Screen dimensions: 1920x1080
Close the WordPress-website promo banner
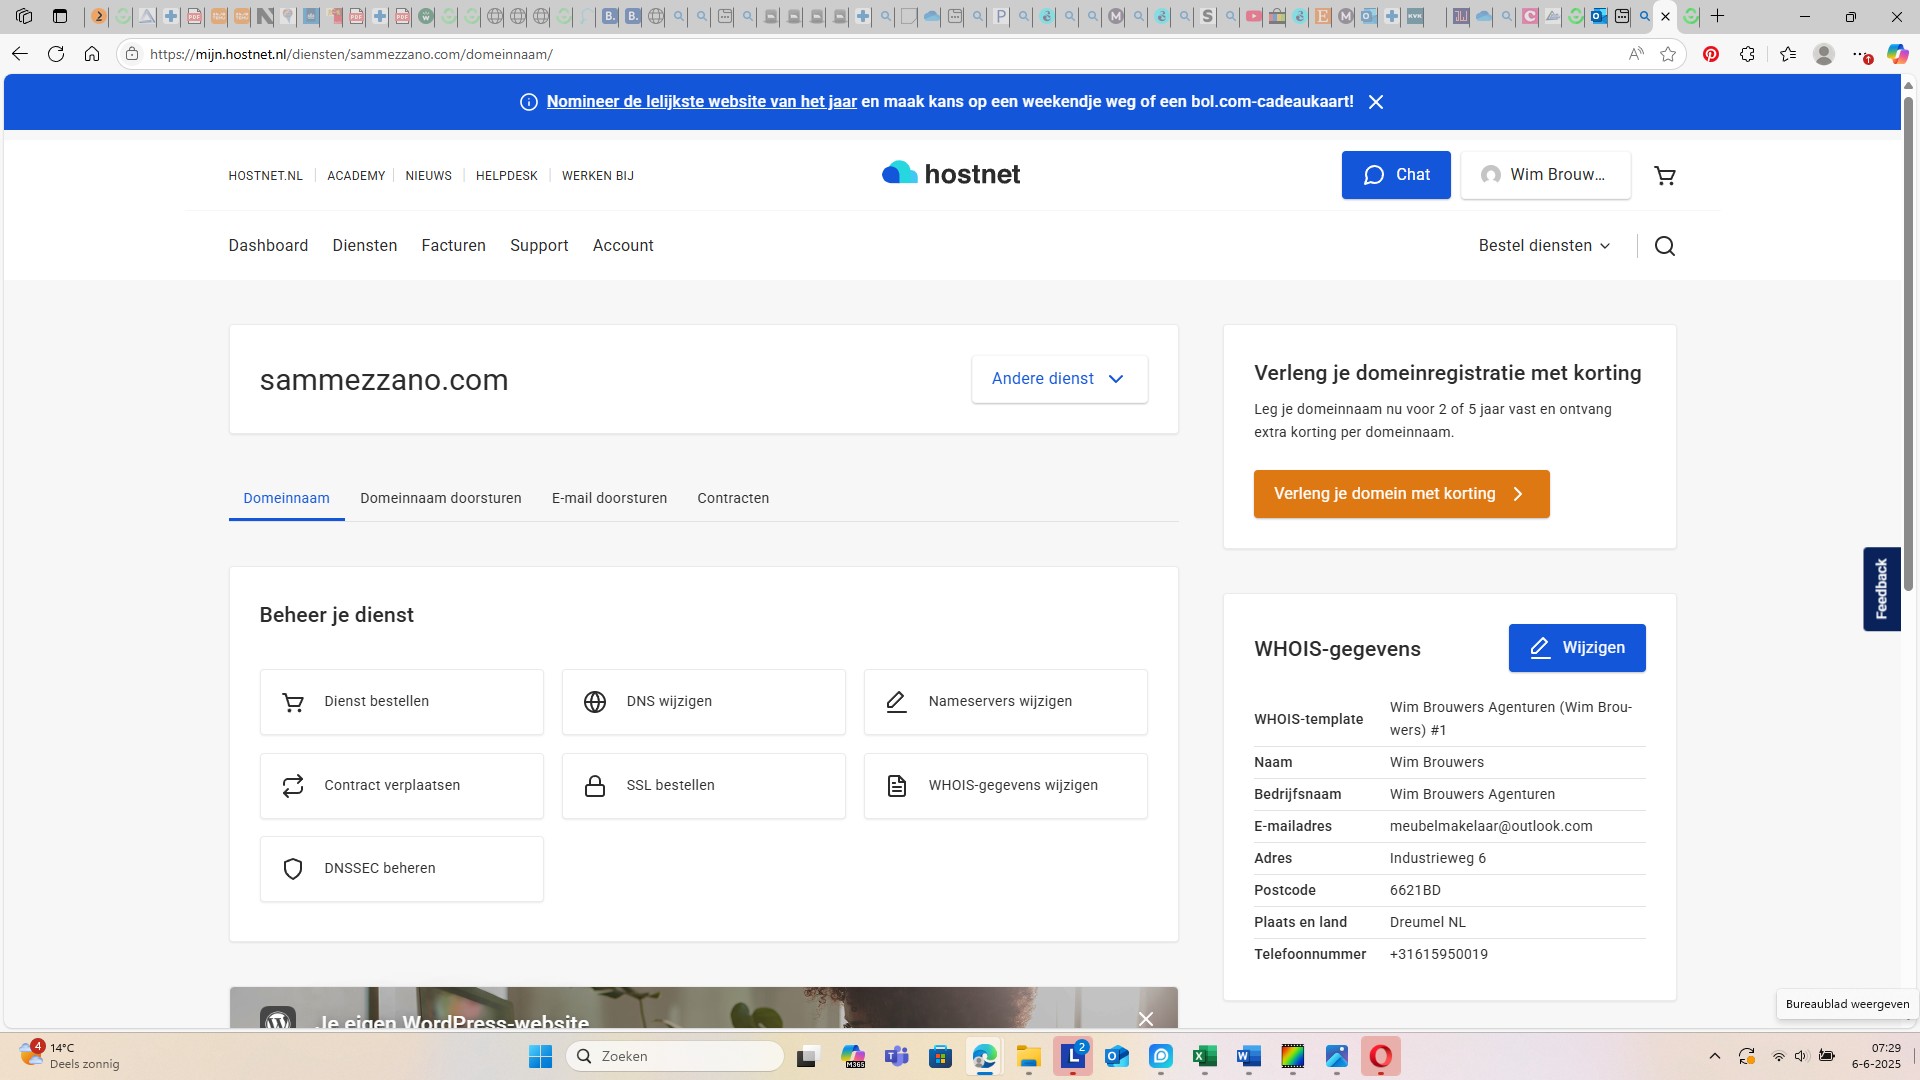pos(1146,1018)
